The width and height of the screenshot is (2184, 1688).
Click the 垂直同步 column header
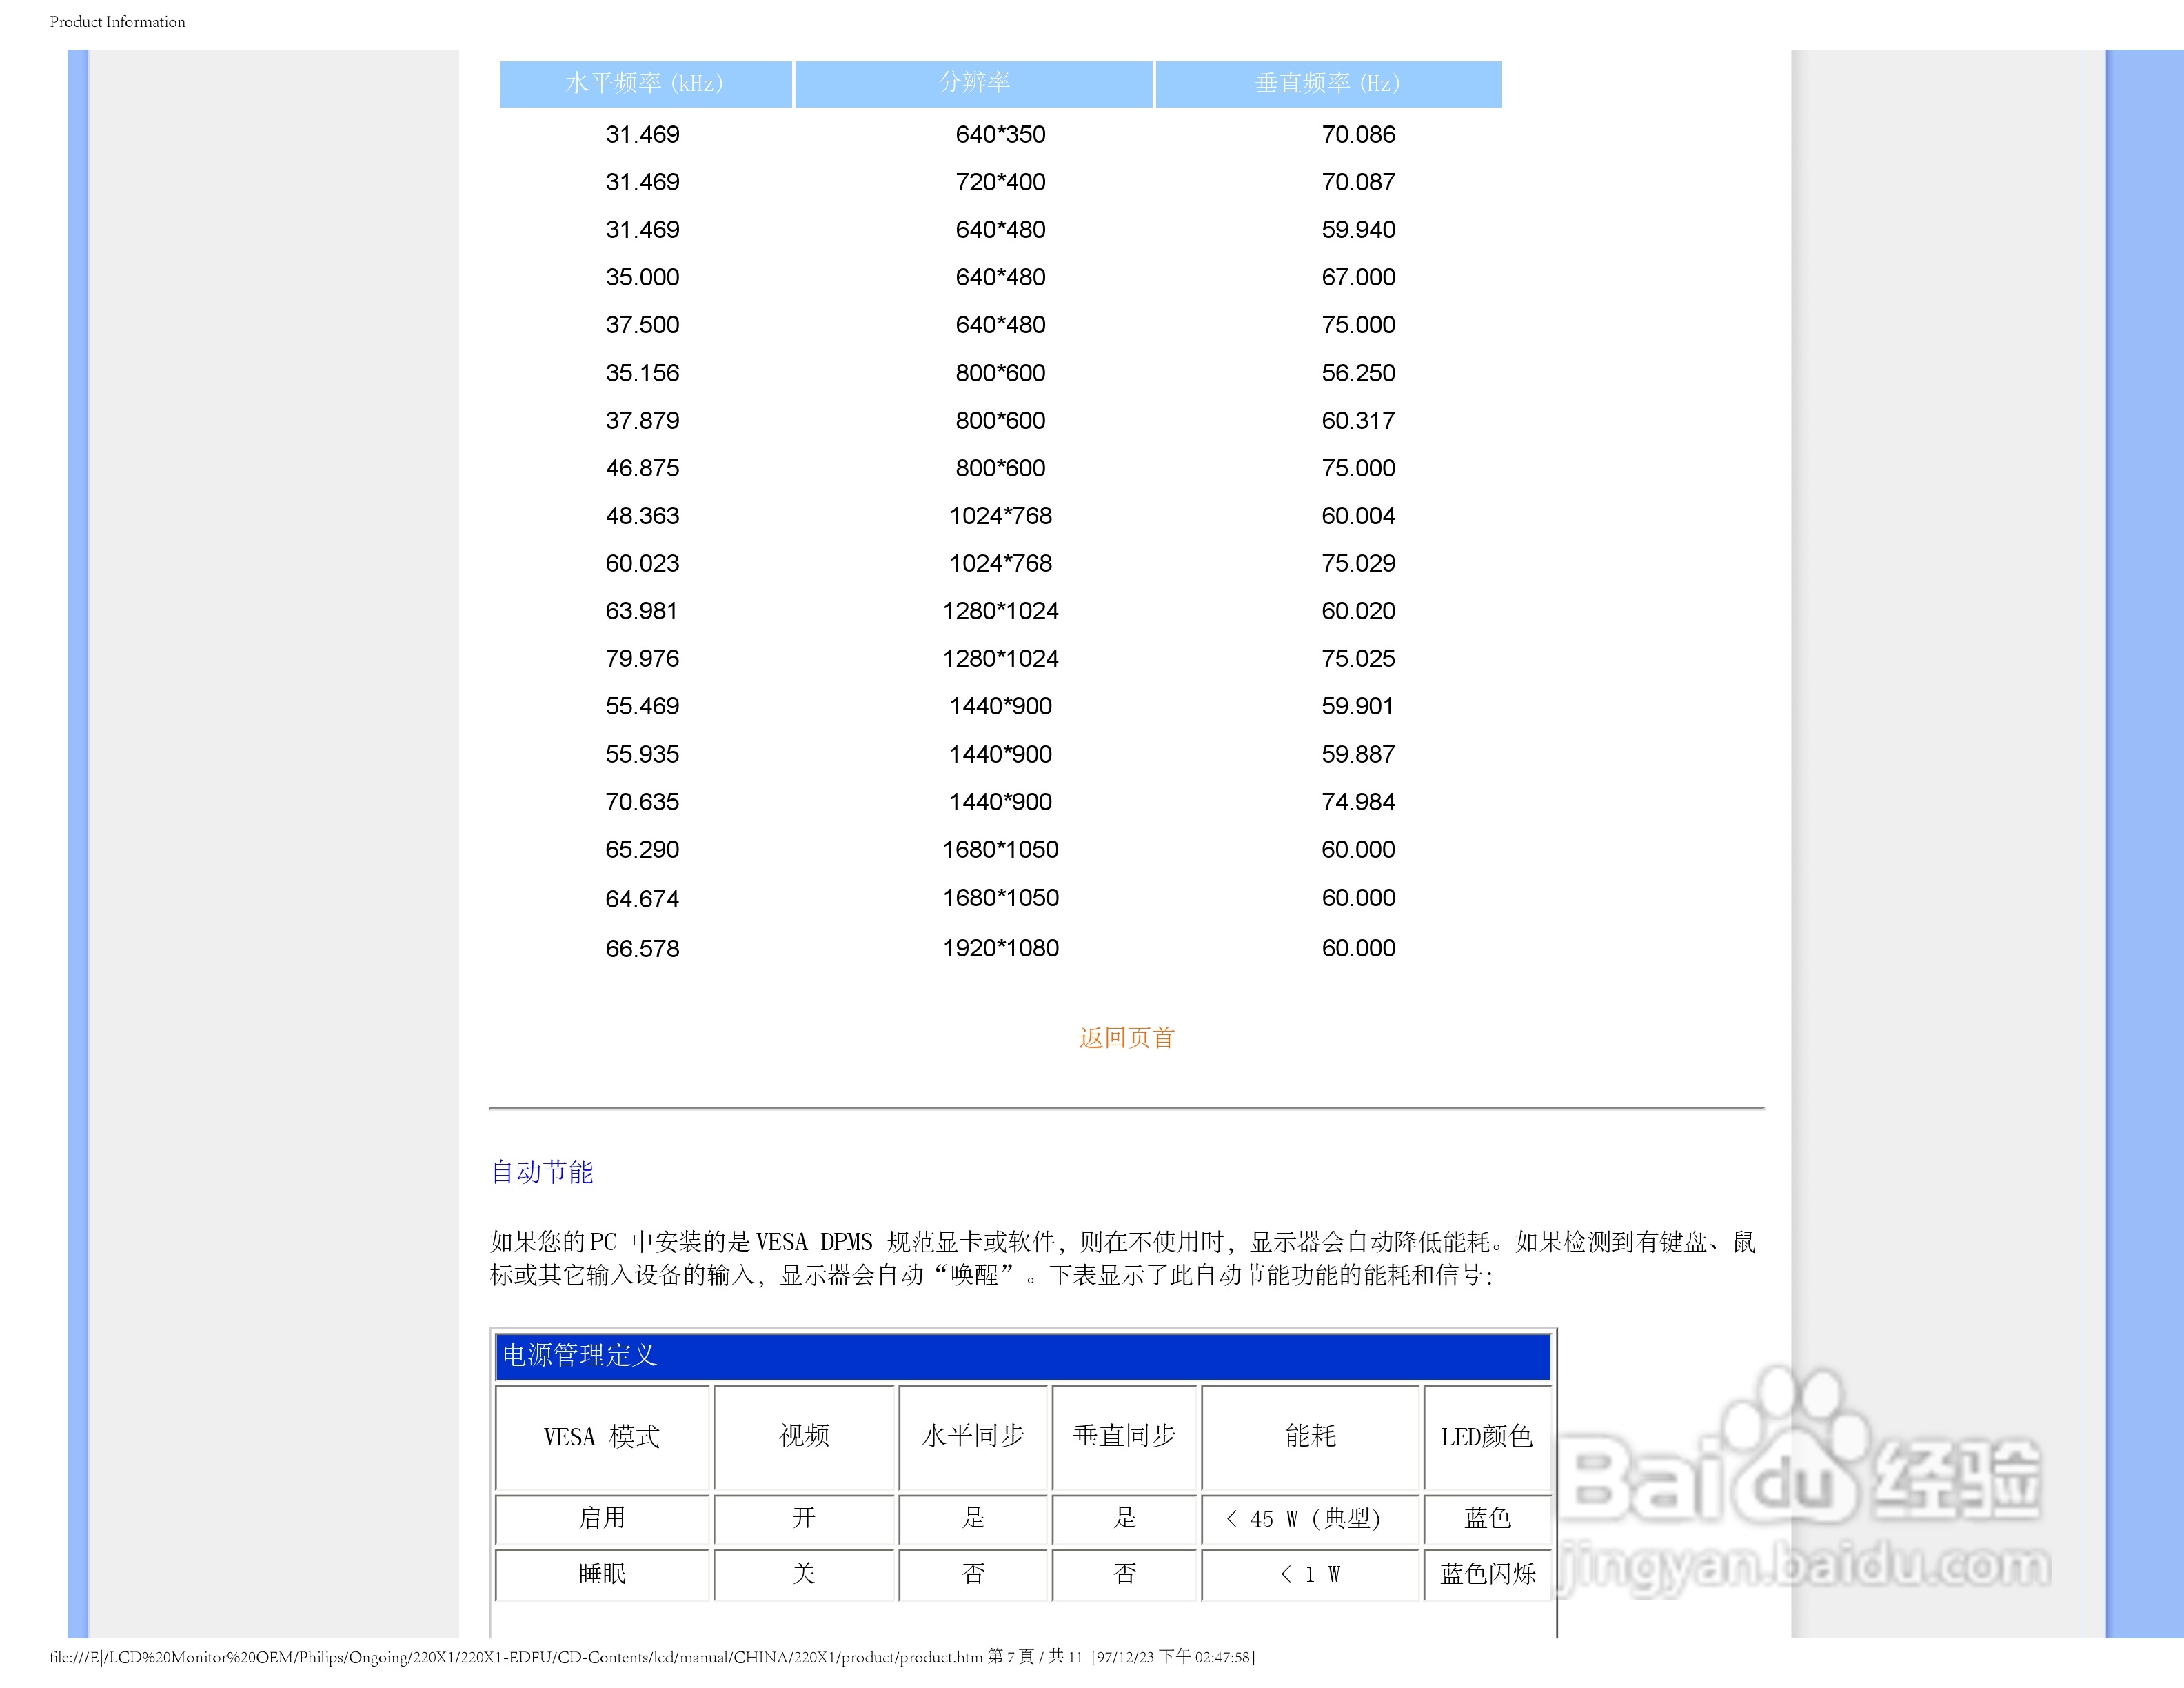point(1124,1437)
